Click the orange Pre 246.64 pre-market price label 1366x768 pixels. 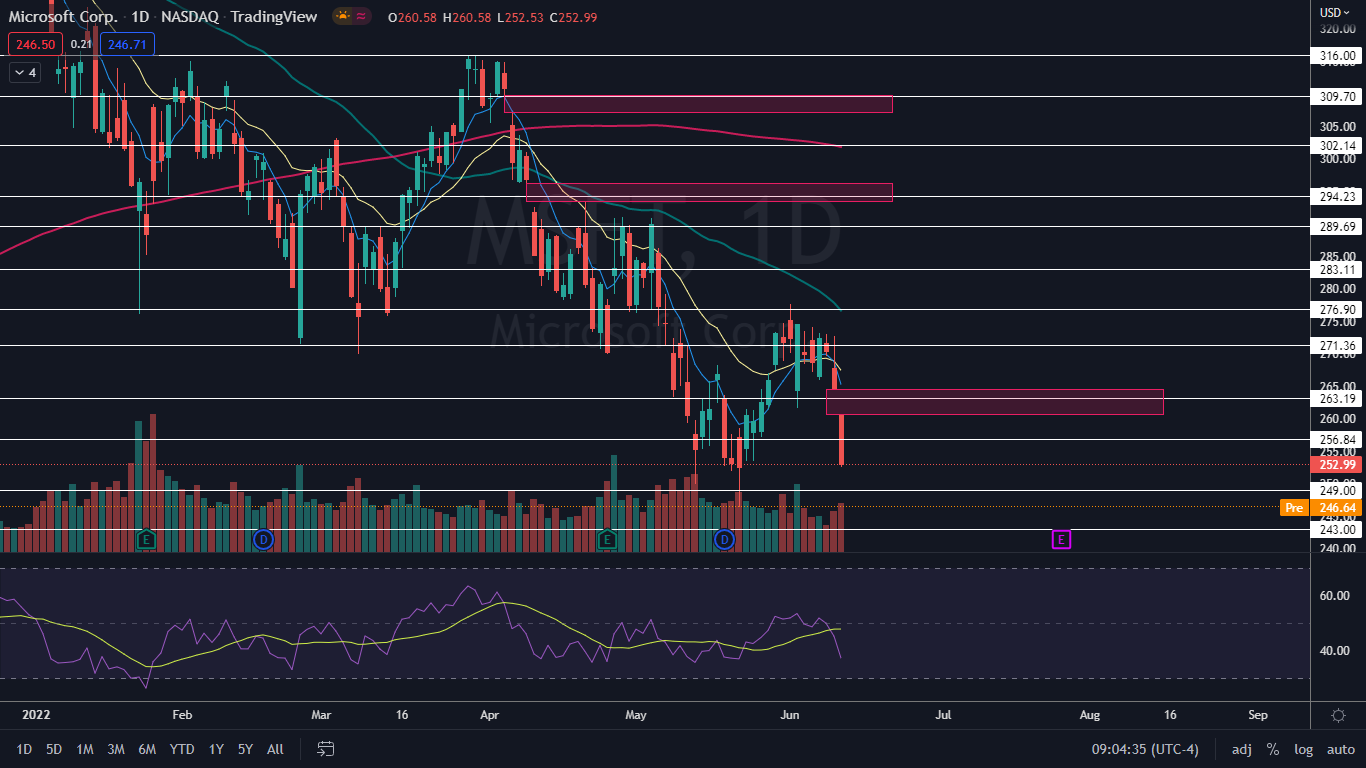[1322, 507]
